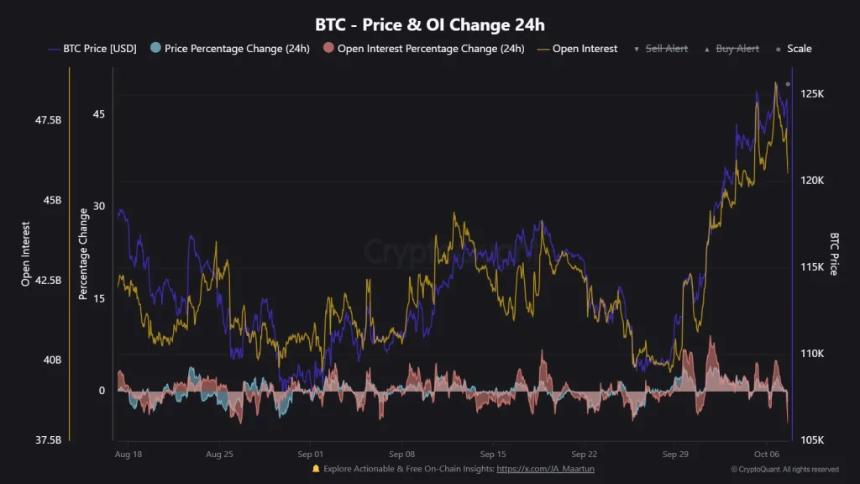Click the bell icon in the footer
Screen dimensions: 860x484
pos(316,468)
